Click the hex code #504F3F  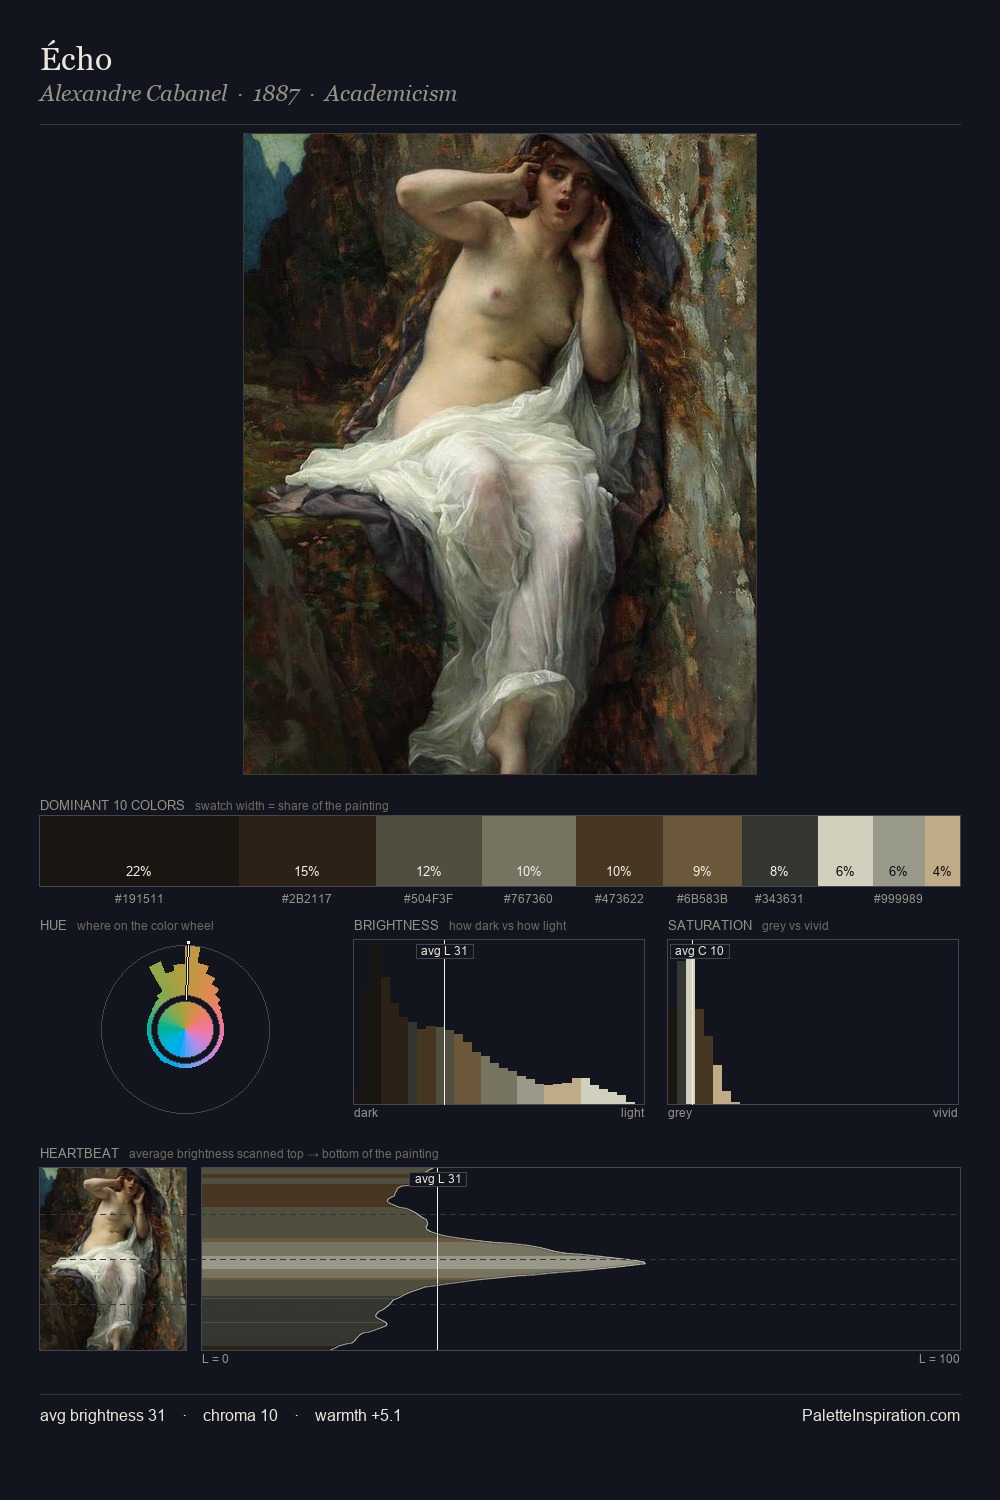(429, 898)
